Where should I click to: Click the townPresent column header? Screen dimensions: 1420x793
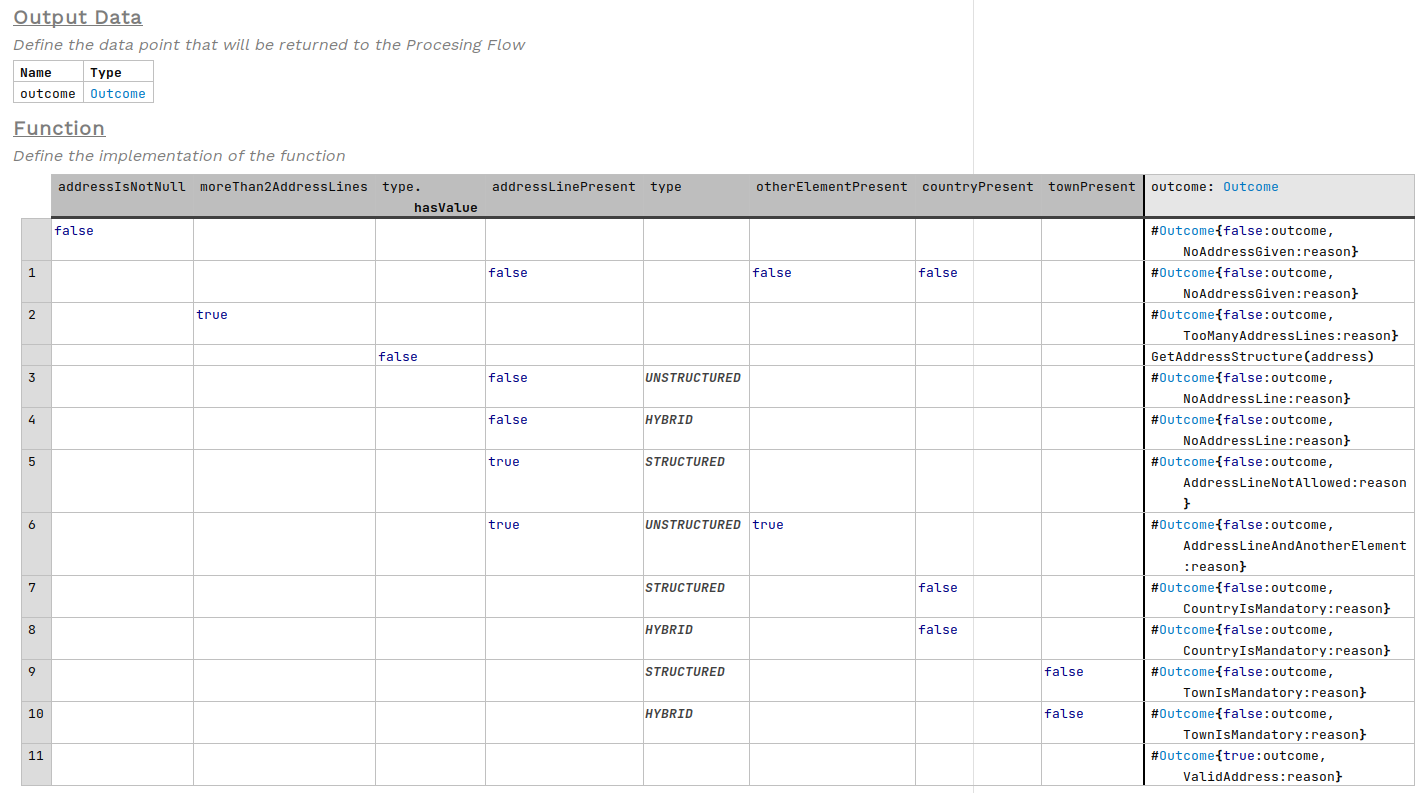[1091, 186]
